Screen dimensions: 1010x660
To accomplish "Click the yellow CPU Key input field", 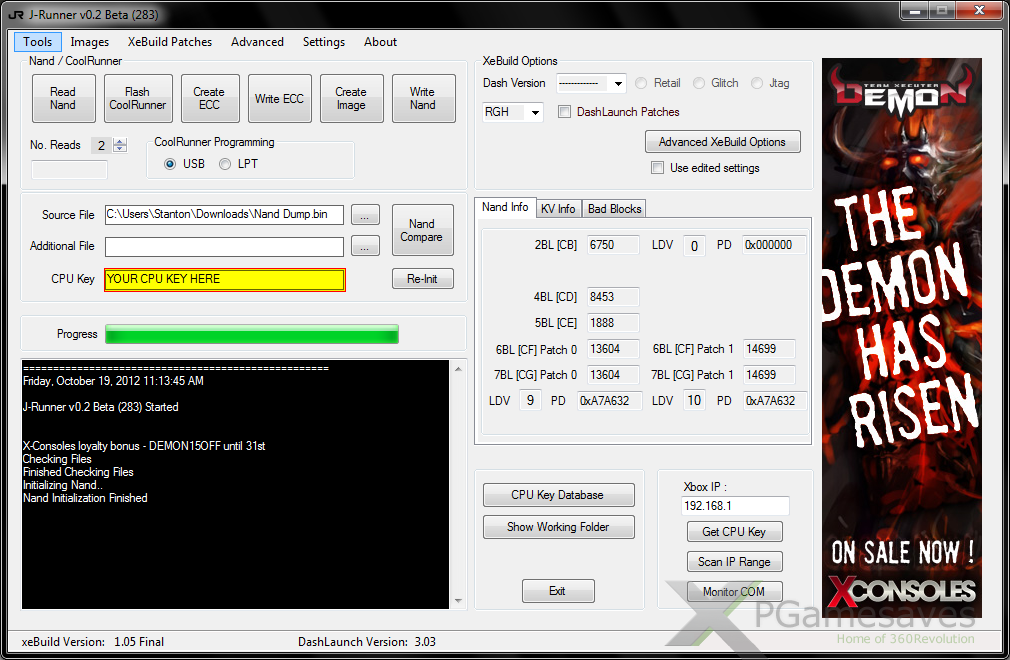I will (224, 279).
